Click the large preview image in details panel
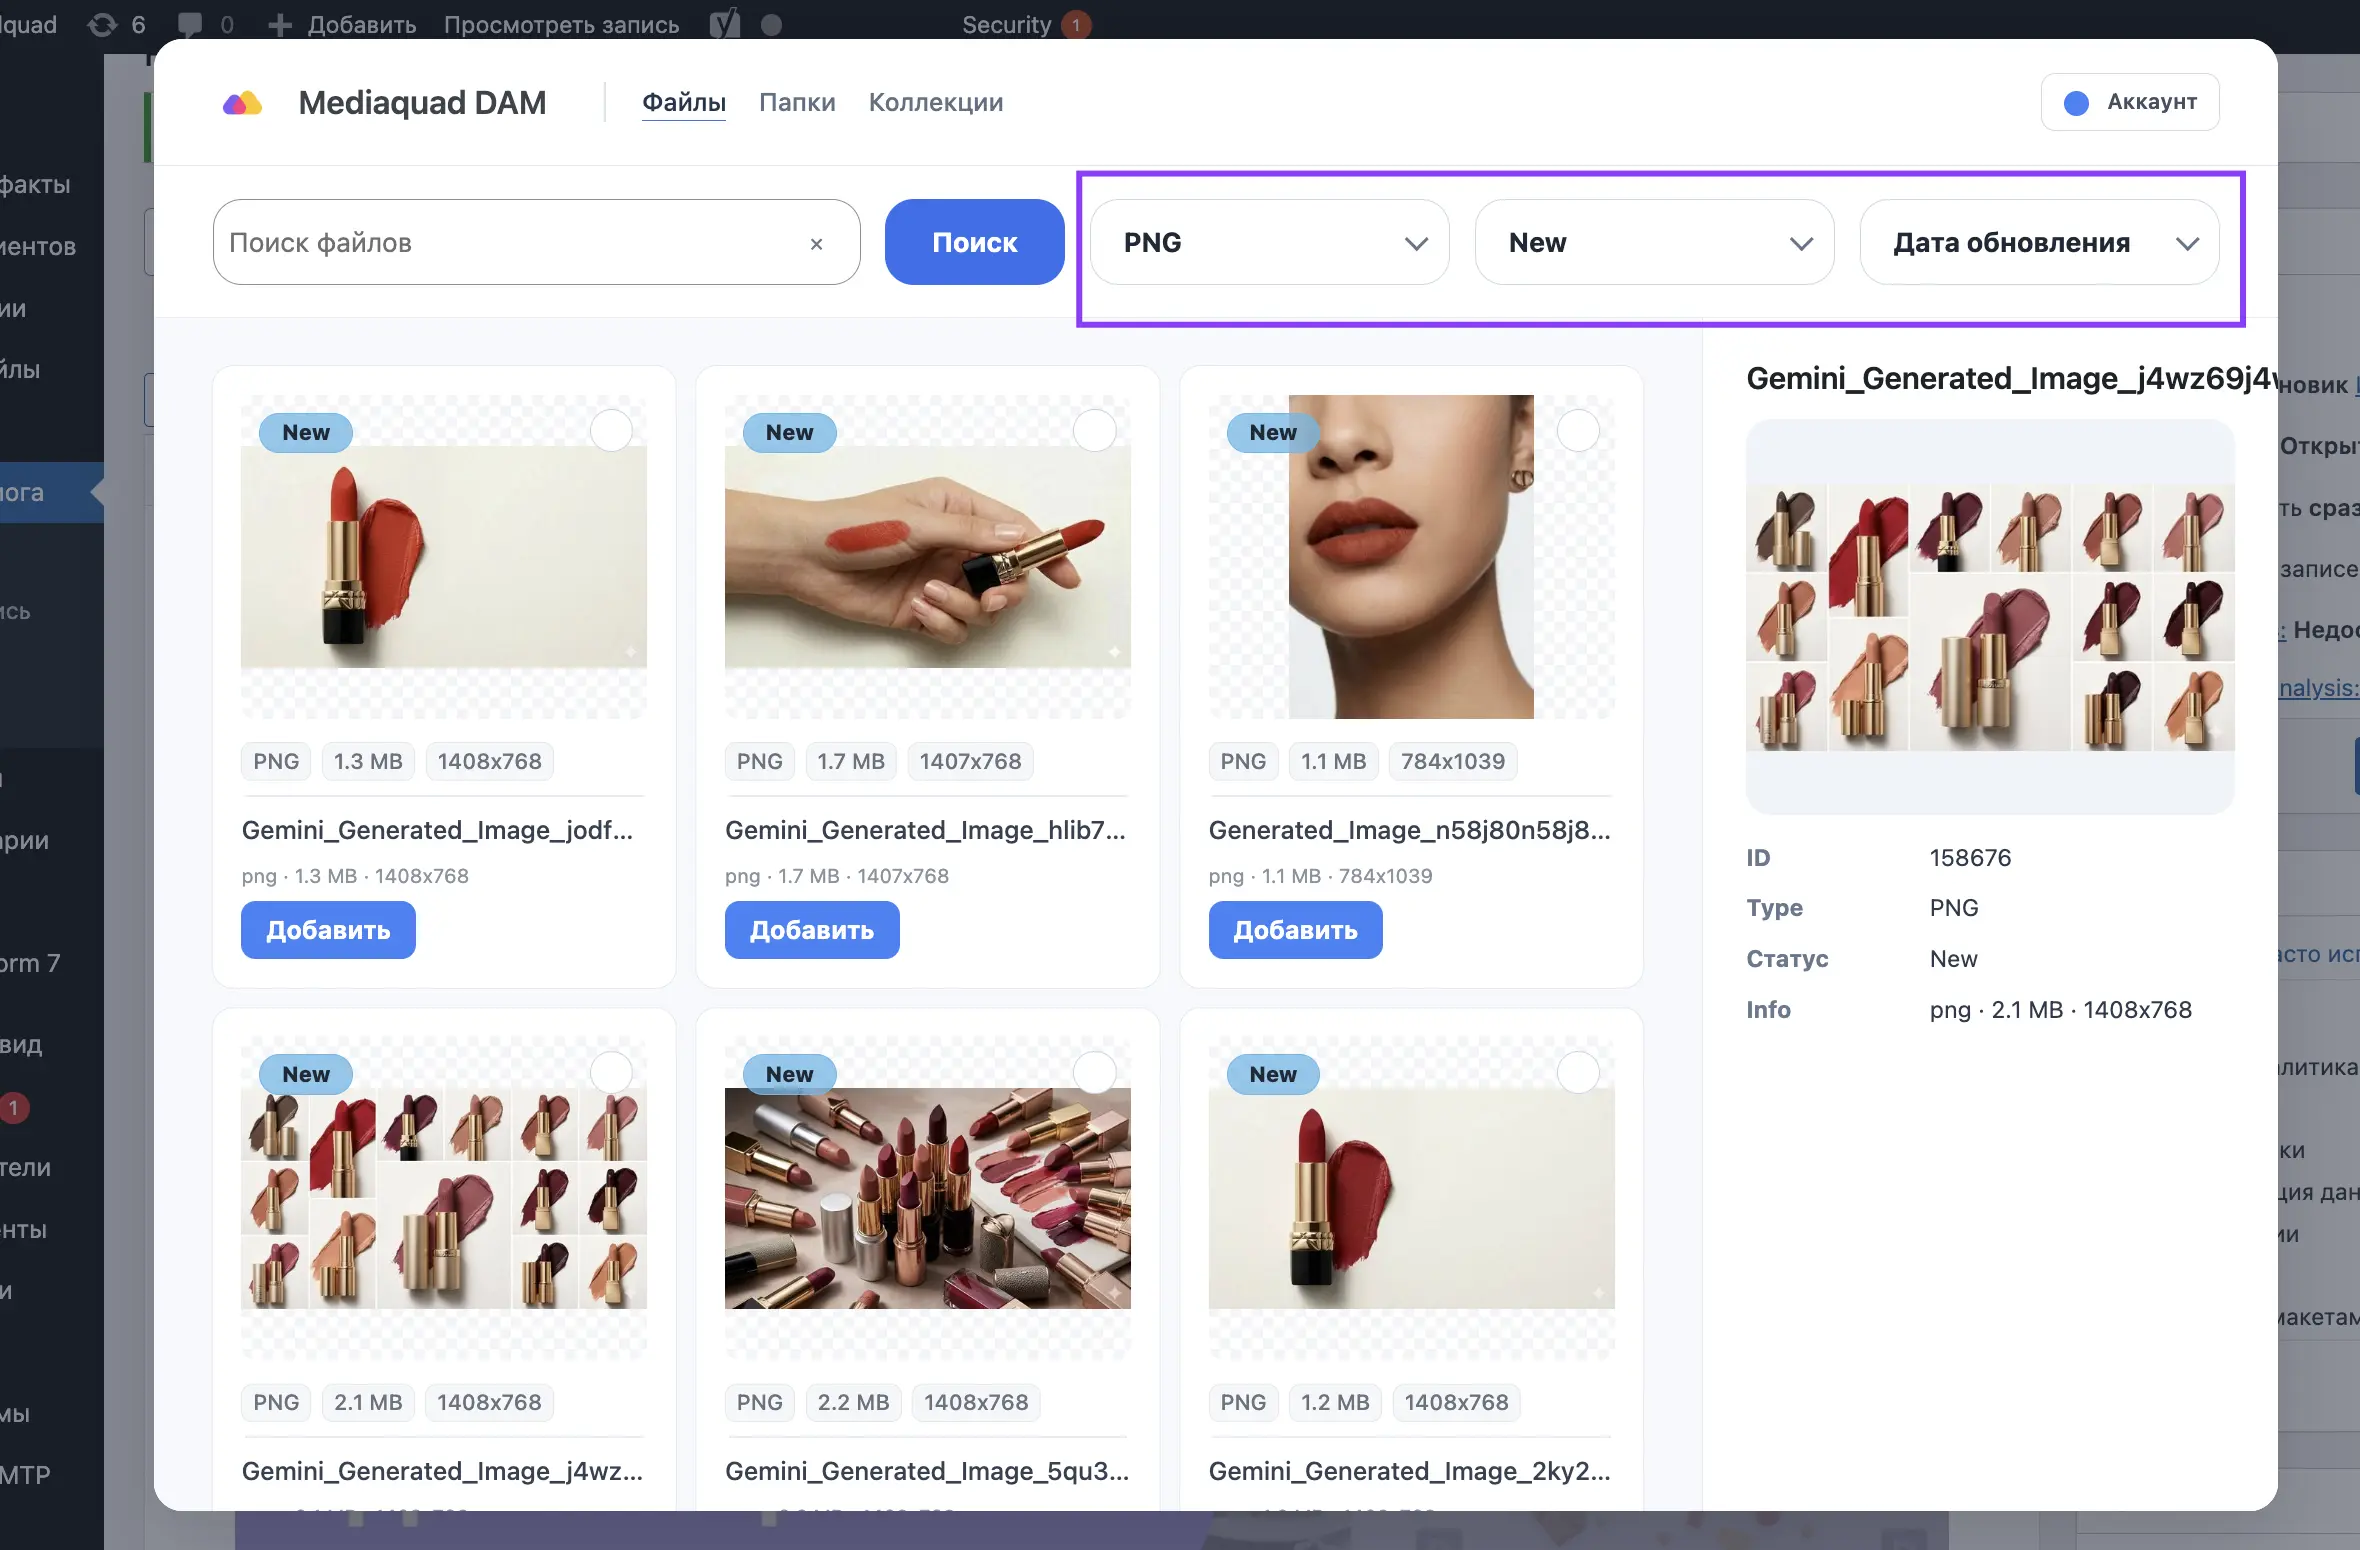This screenshot has height=1550, width=2360. [x=1990, y=617]
